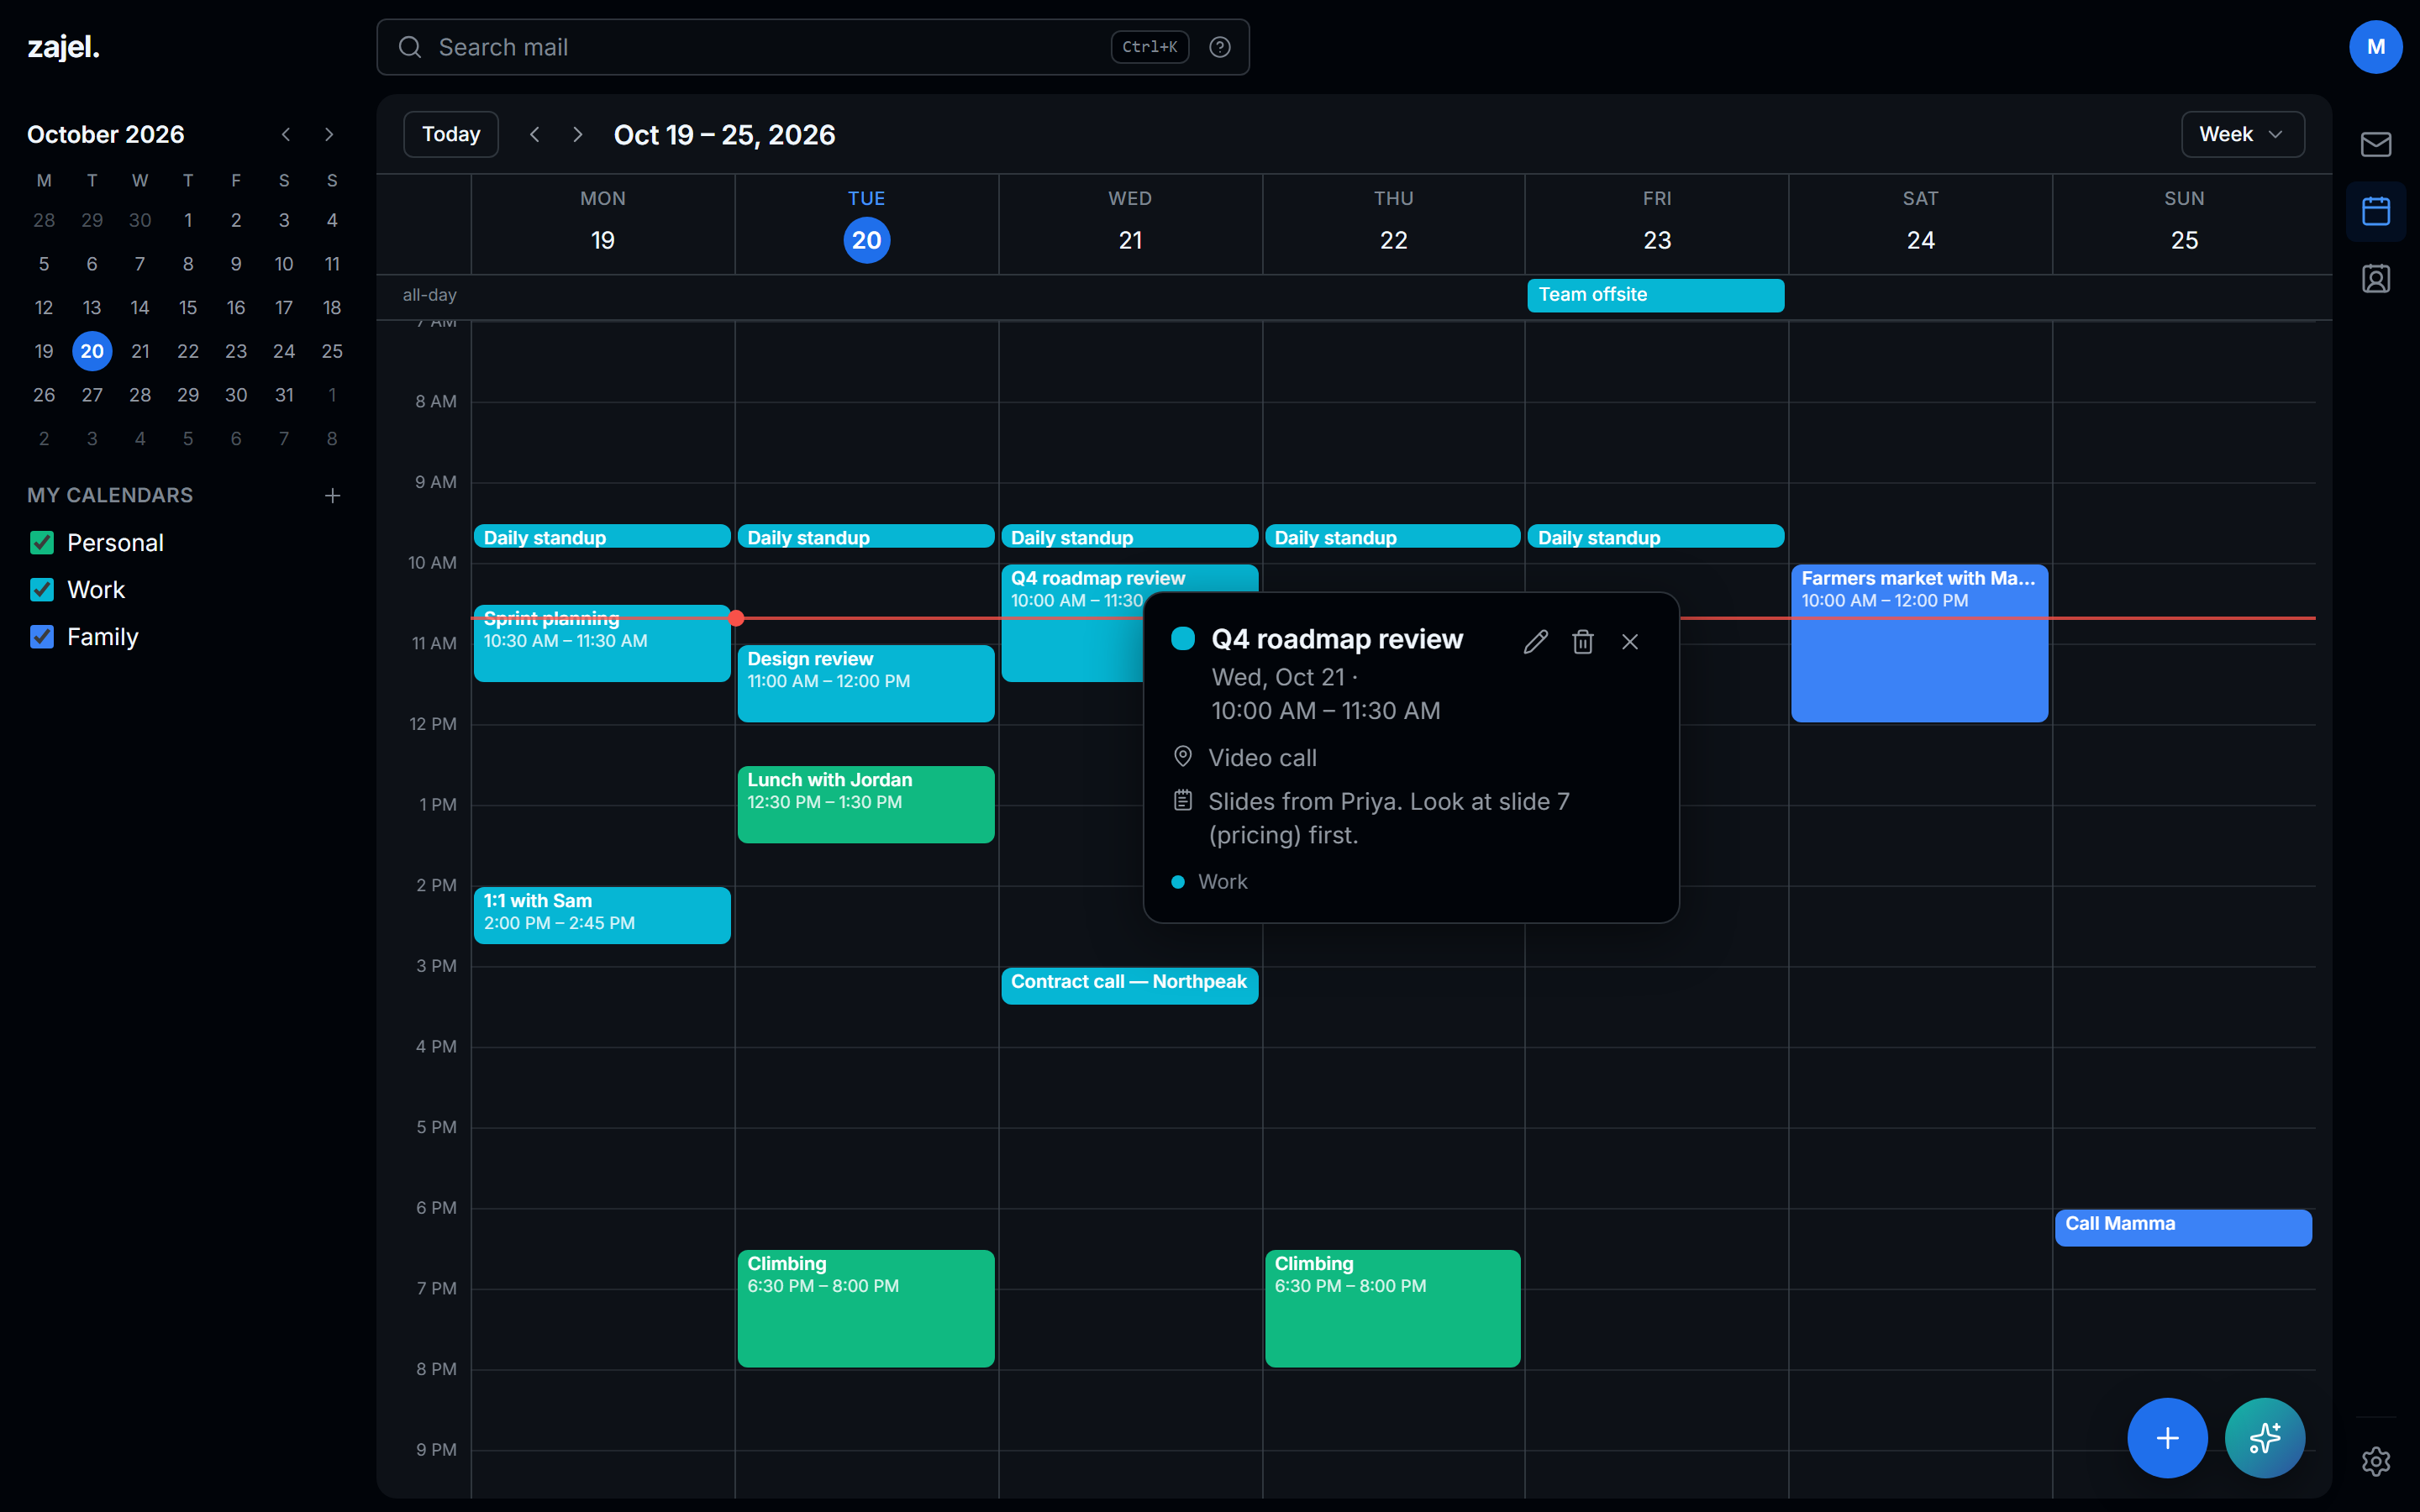Click the search help question icon
The image size is (2420, 1512).
1219,47
